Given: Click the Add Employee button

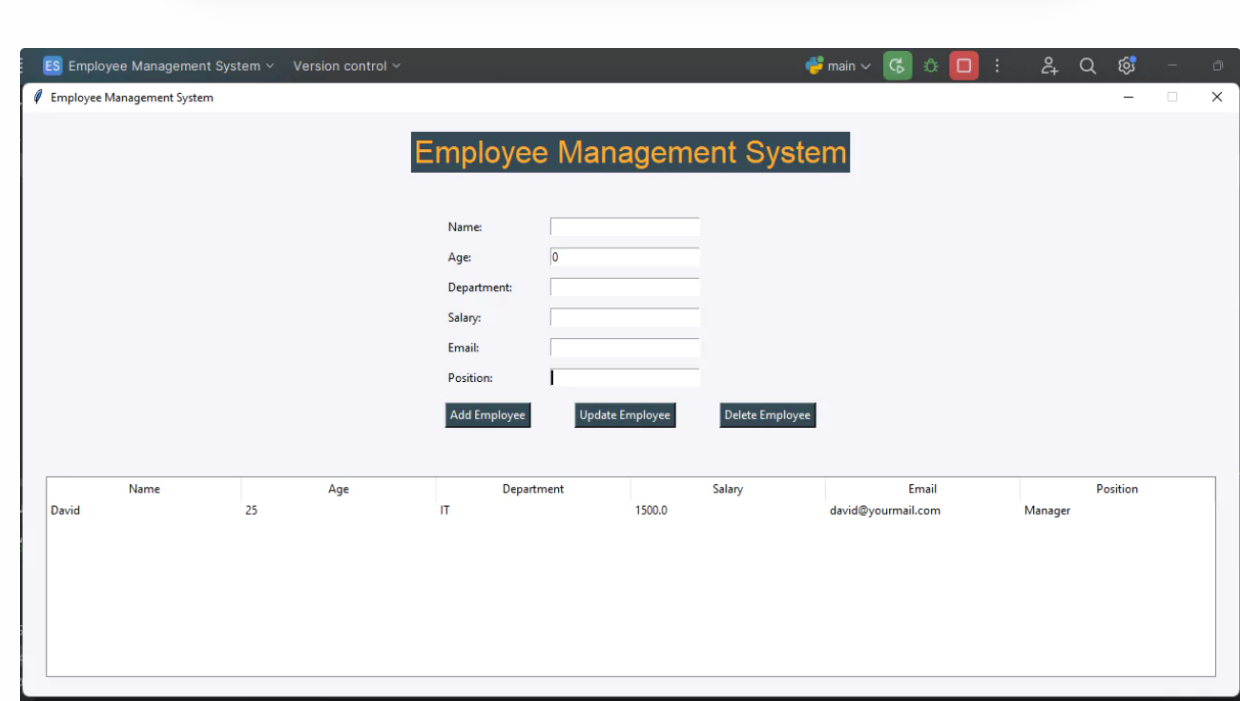Looking at the screenshot, I should click(x=488, y=414).
